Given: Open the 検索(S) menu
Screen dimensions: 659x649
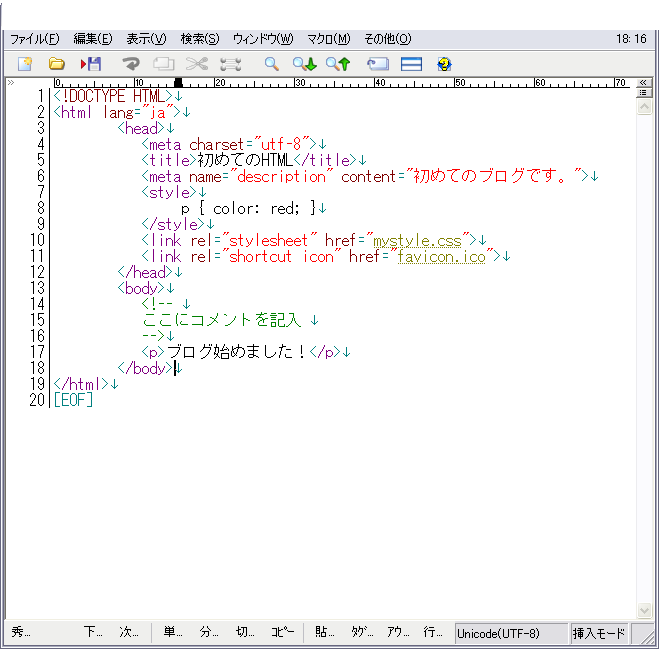Looking at the screenshot, I should tap(200, 39).
